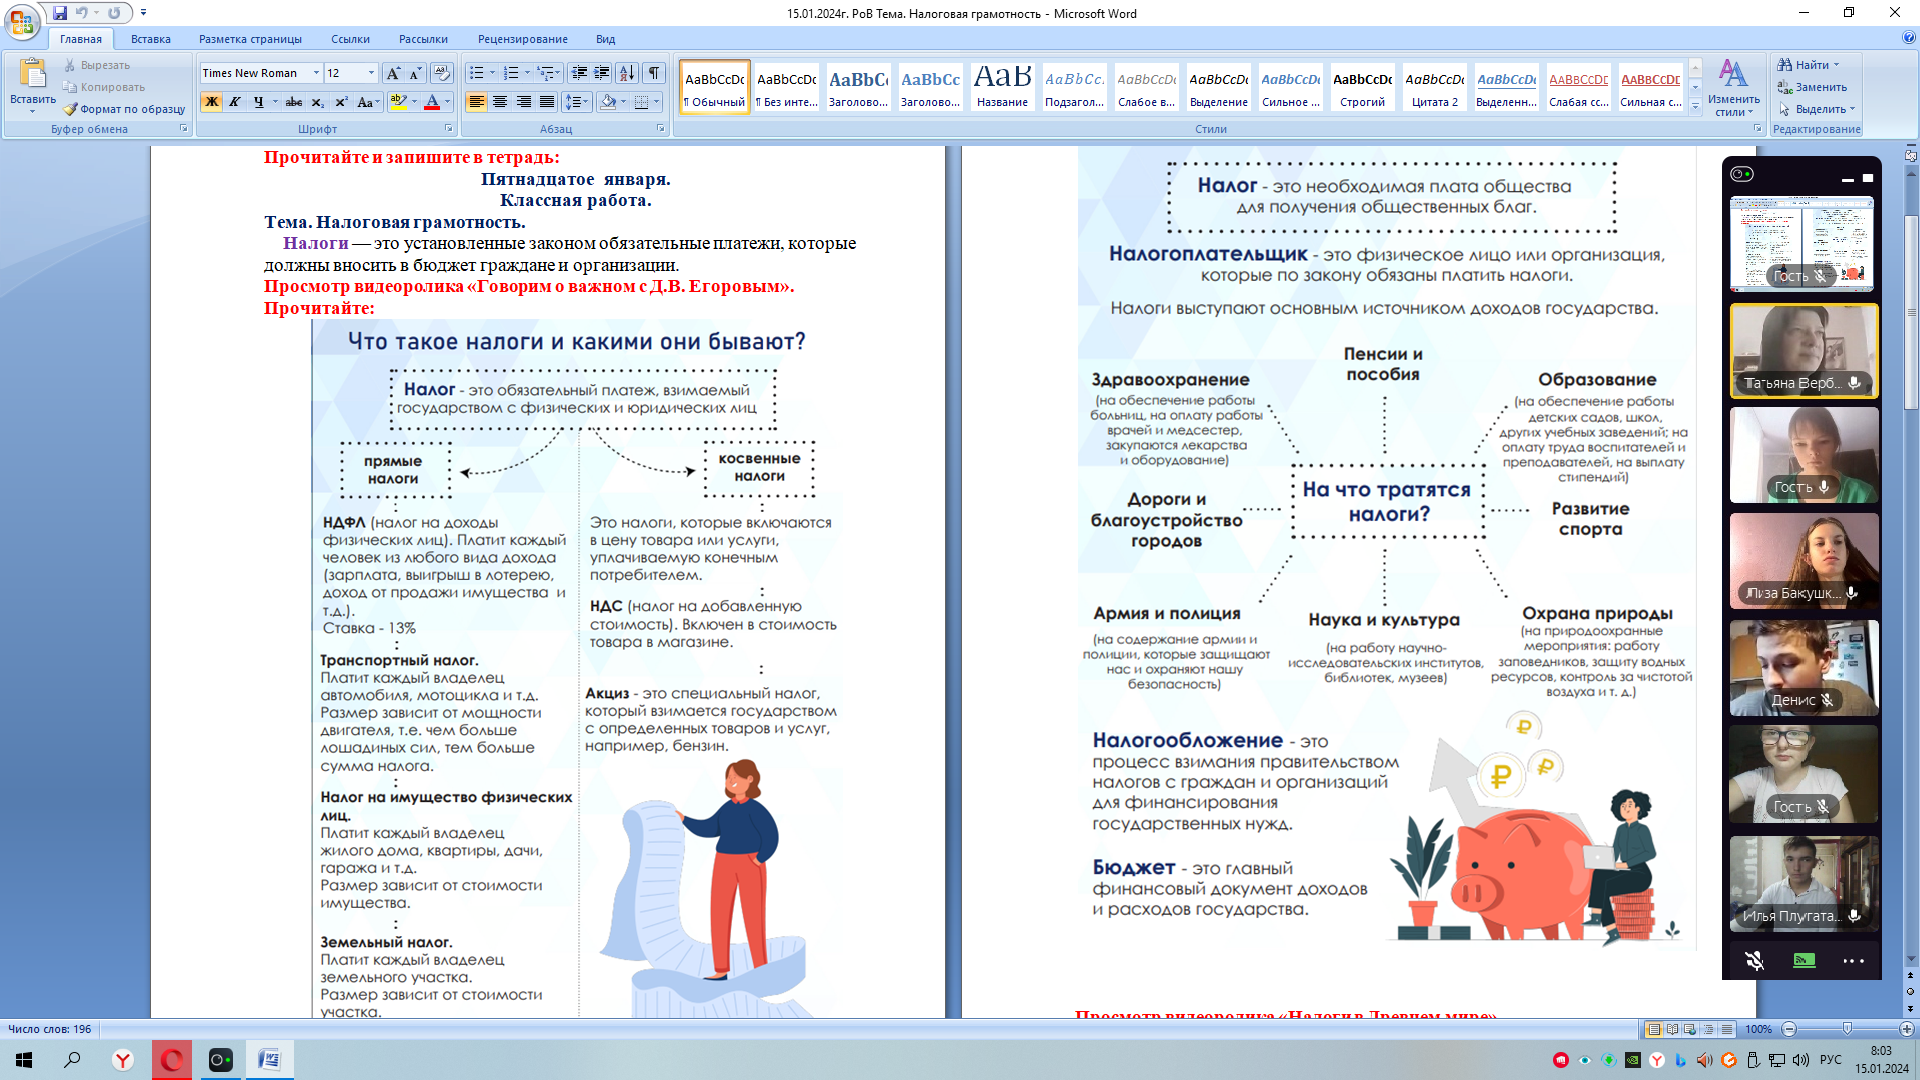Decrease paragraph indent

579,73
